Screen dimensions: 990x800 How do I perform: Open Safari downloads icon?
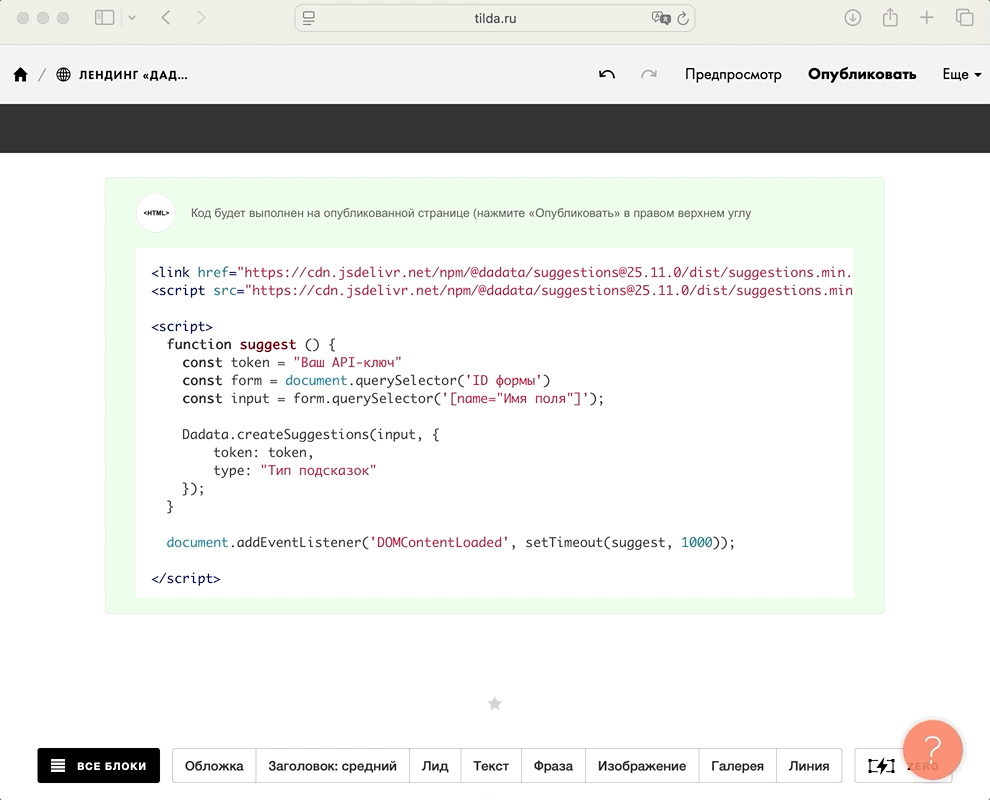point(853,18)
